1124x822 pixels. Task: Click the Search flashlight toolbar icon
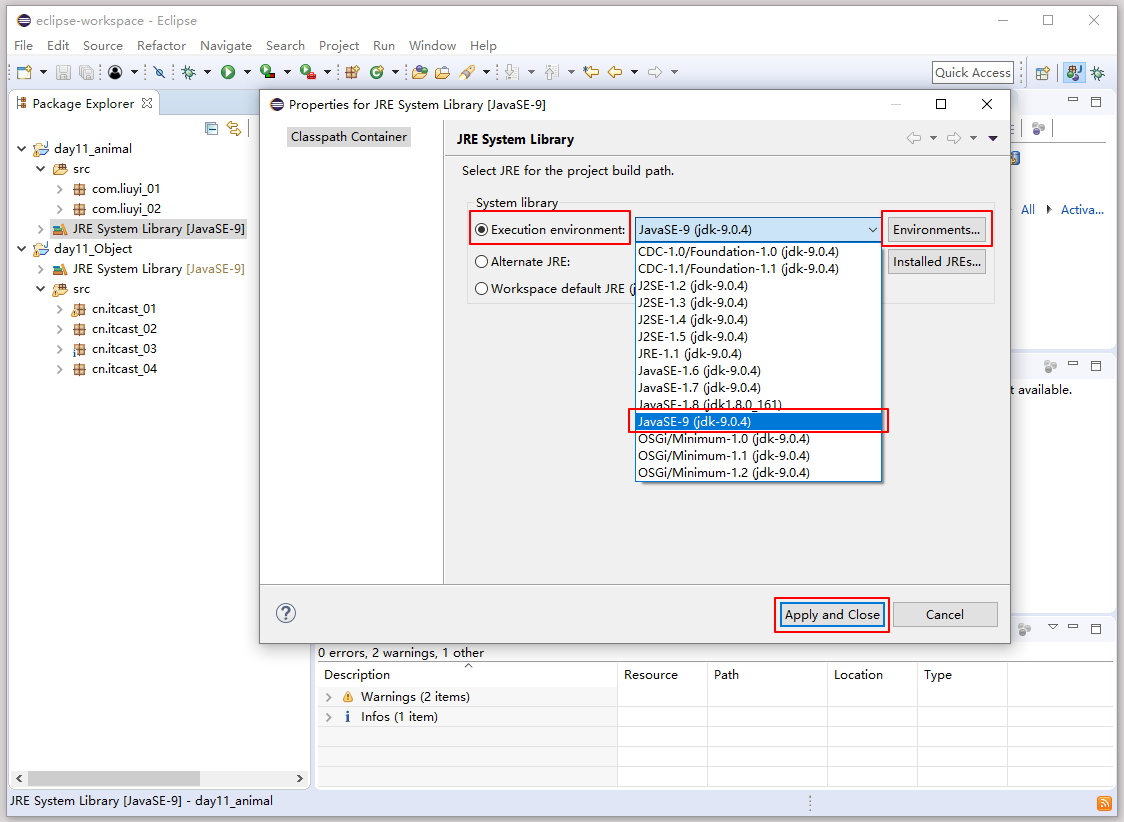tap(467, 72)
